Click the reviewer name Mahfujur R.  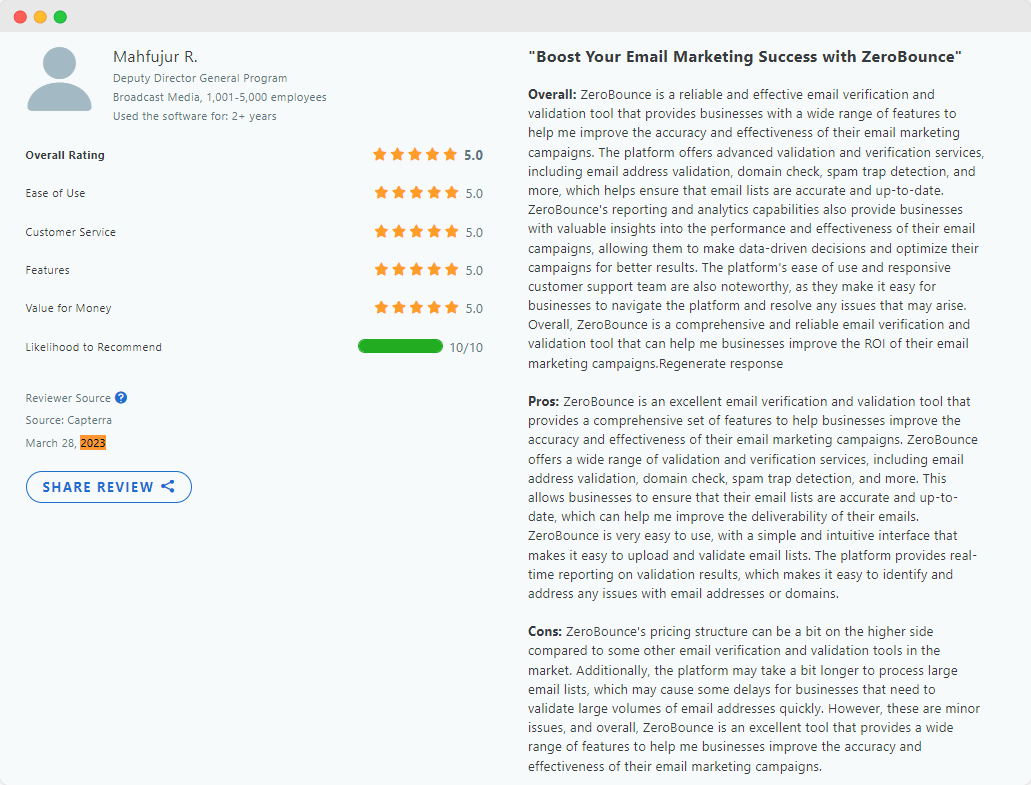(x=155, y=56)
